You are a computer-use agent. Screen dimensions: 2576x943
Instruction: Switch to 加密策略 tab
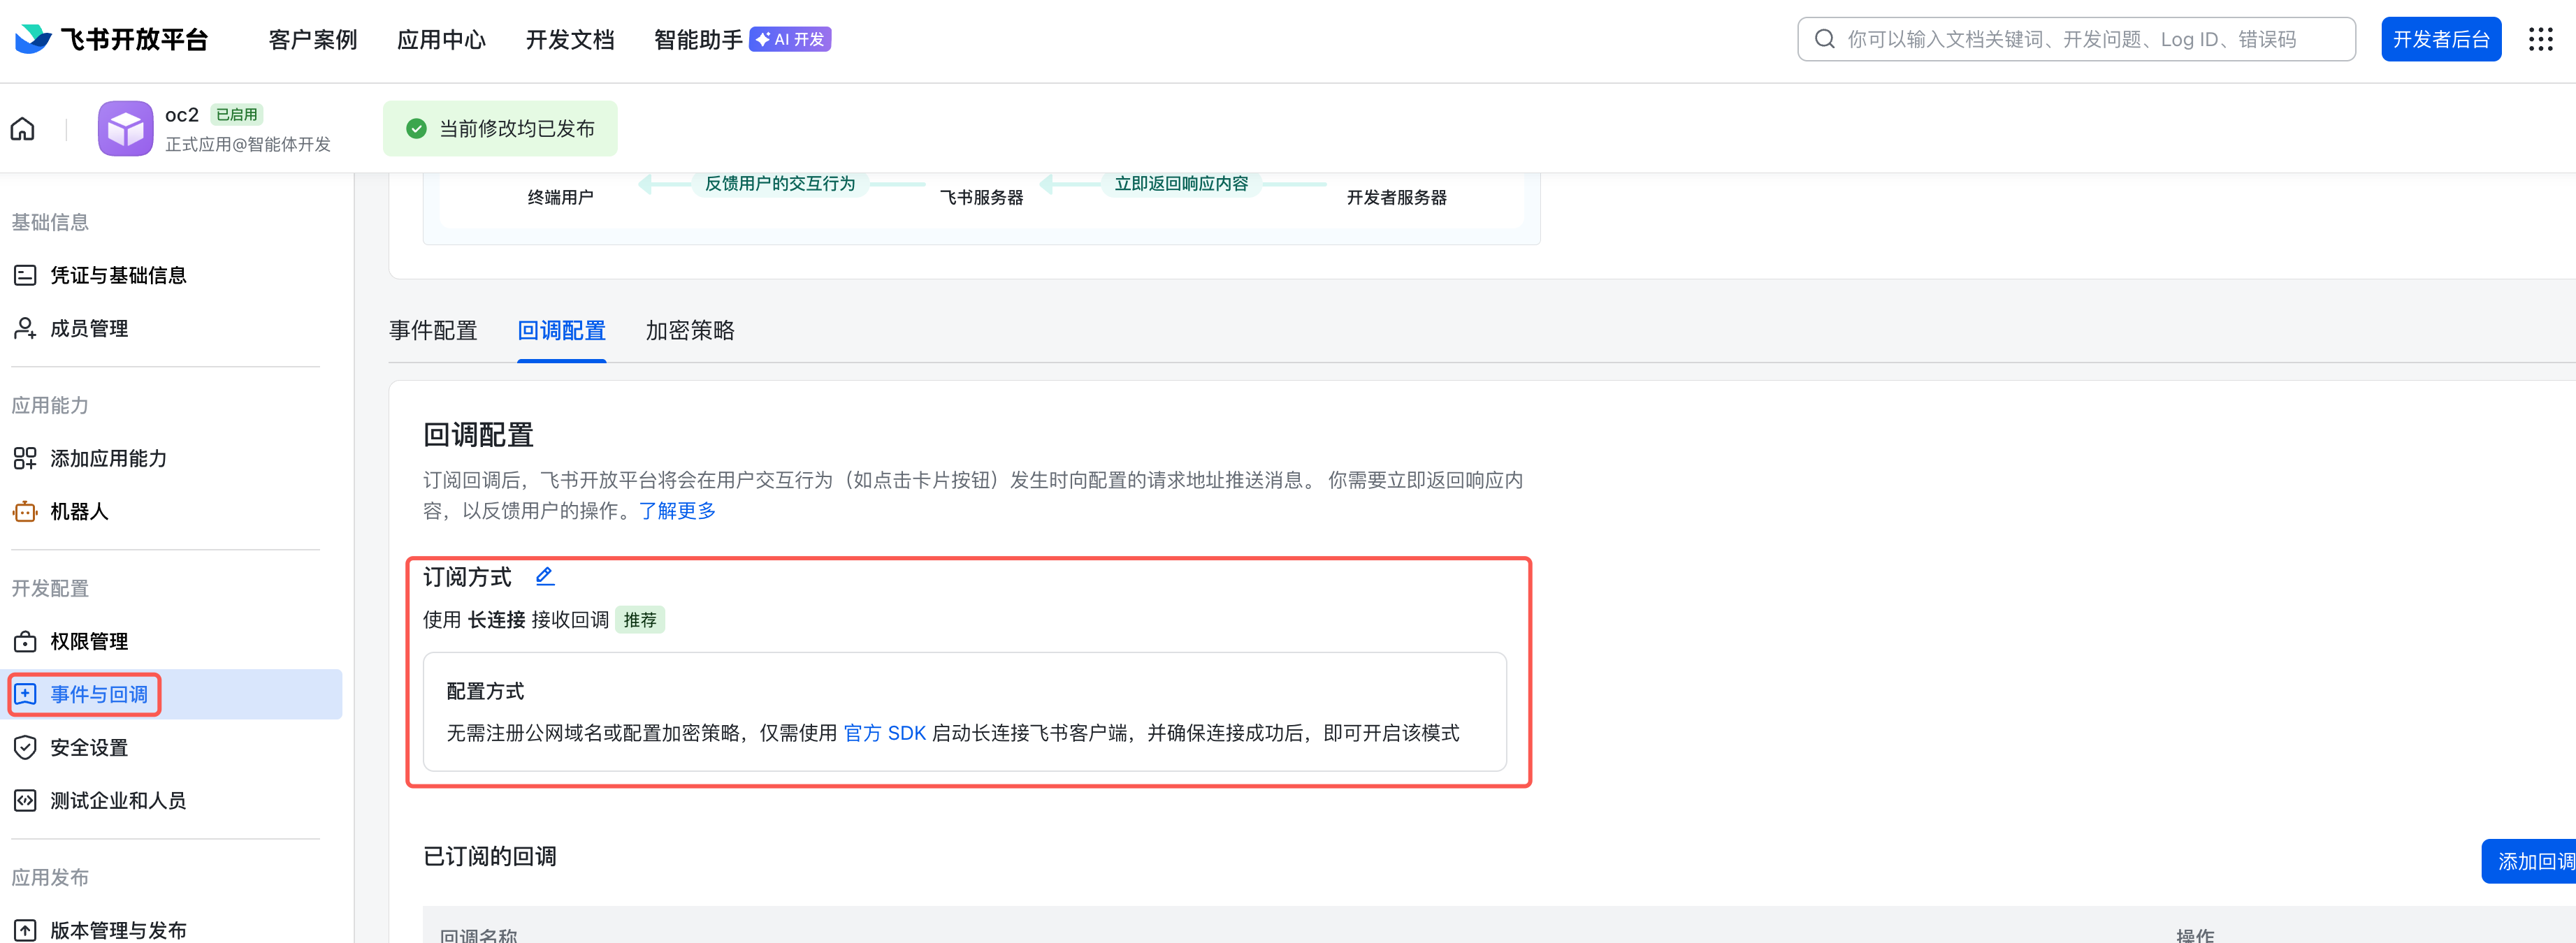(690, 331)
